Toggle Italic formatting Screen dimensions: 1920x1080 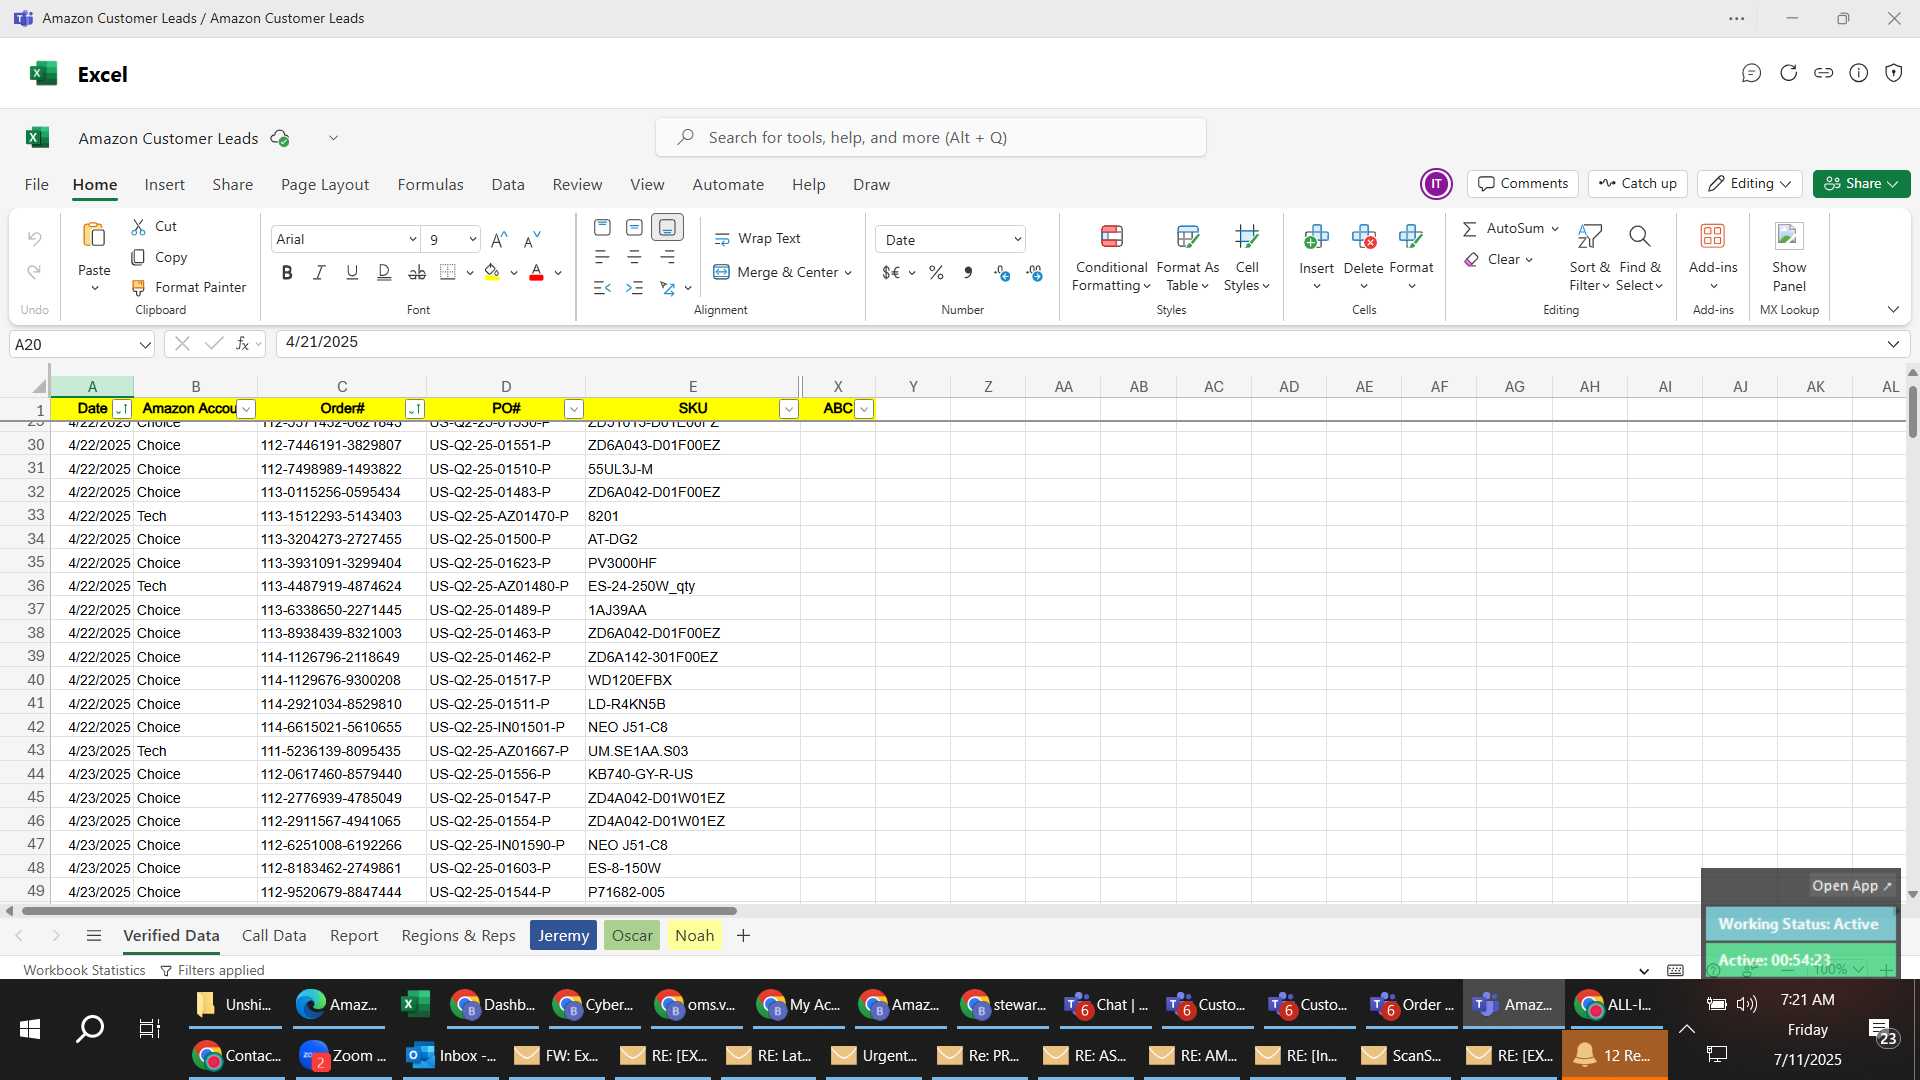tap(319, 272)
